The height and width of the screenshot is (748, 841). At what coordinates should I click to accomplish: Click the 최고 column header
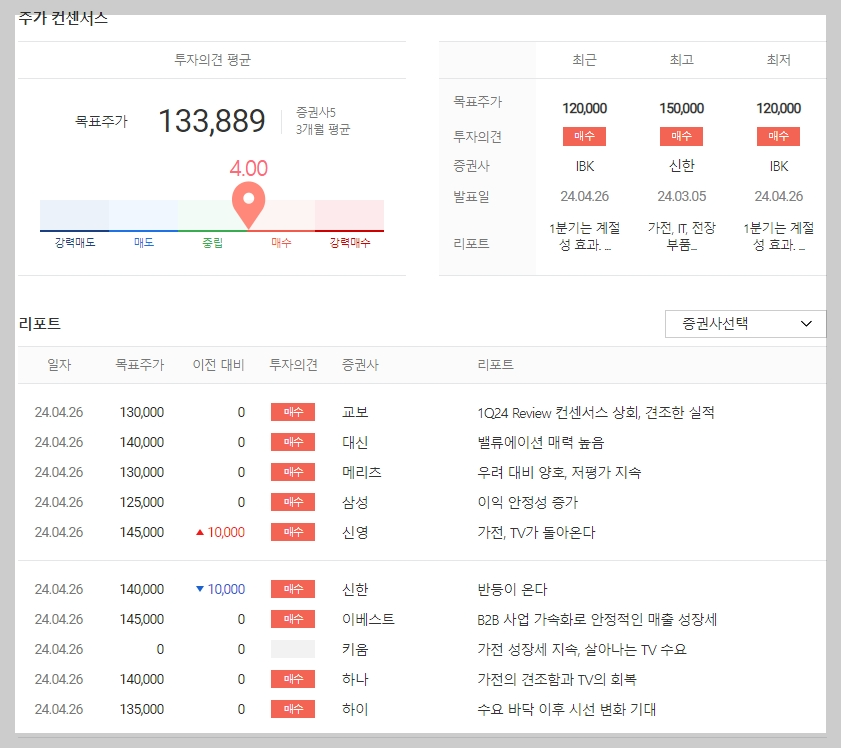682,60
